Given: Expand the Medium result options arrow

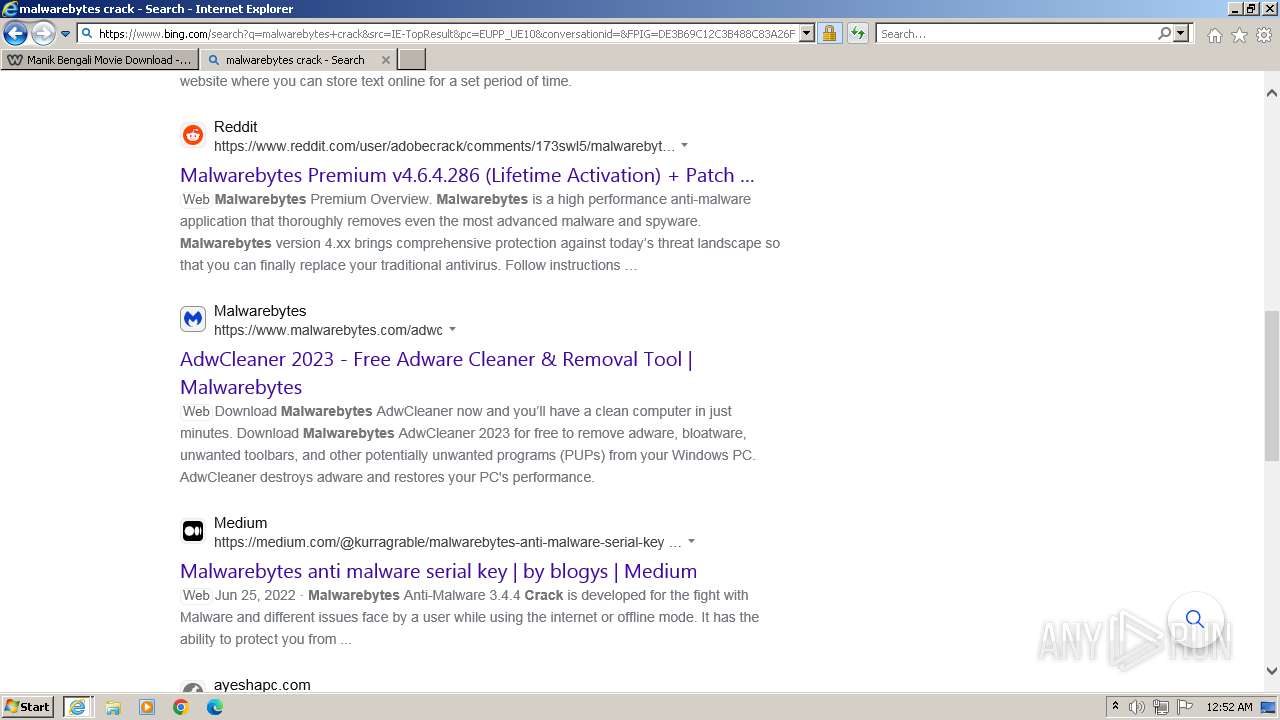Looking at the screenshot, I should click(x=691, y=542).
